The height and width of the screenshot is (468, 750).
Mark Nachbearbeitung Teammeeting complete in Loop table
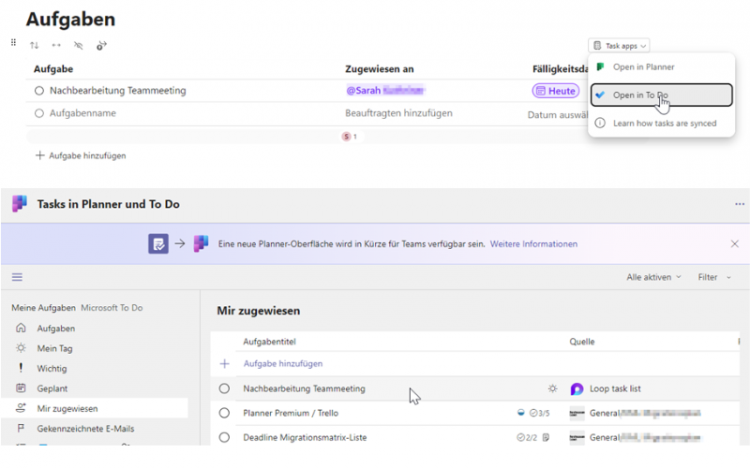40,91
